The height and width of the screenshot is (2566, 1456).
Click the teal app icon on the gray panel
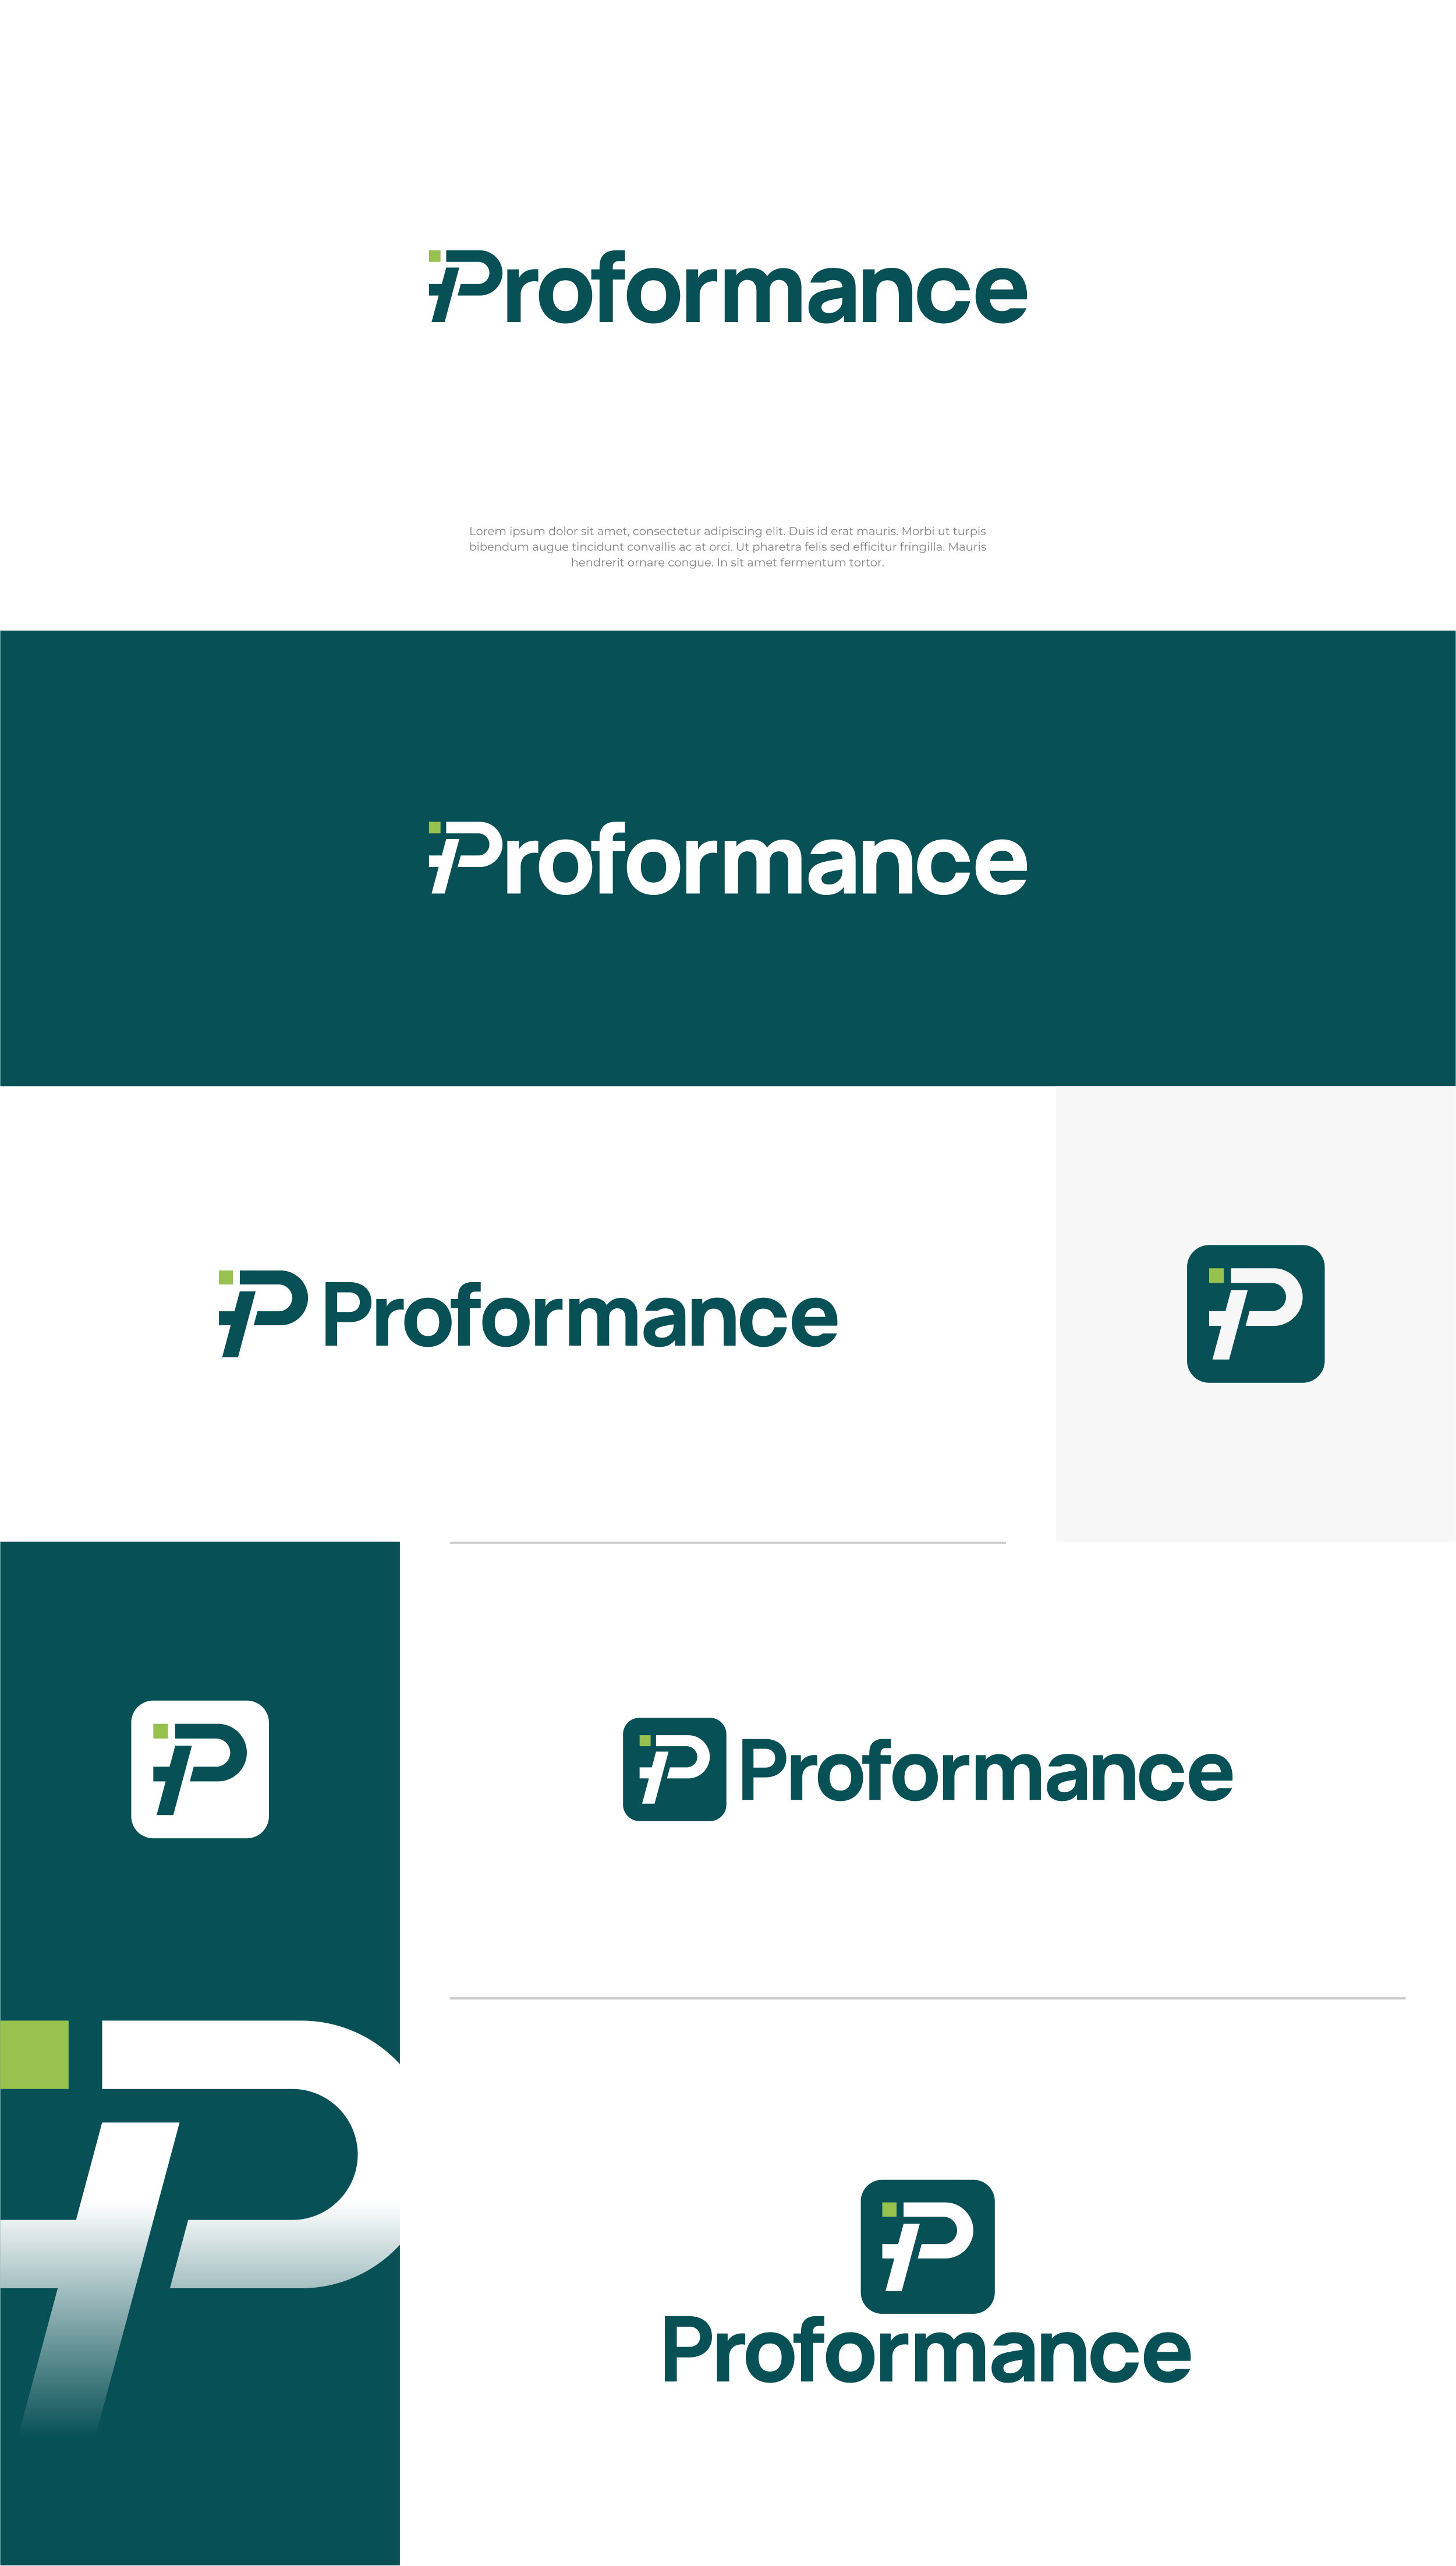(x=1255, y=1313)
